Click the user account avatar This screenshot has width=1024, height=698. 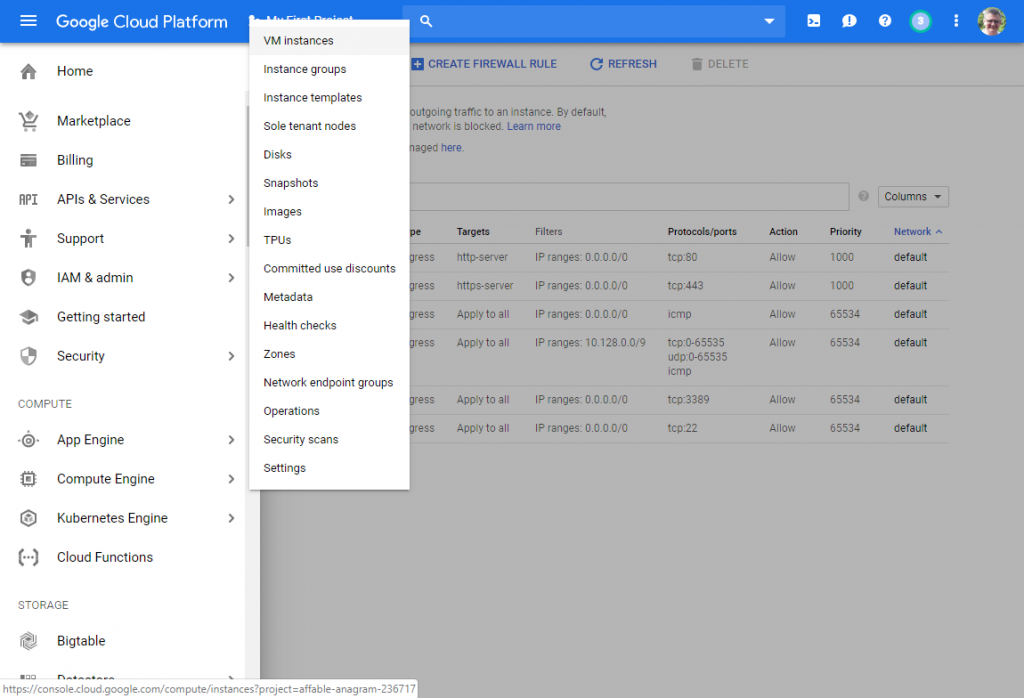point(991,21)
